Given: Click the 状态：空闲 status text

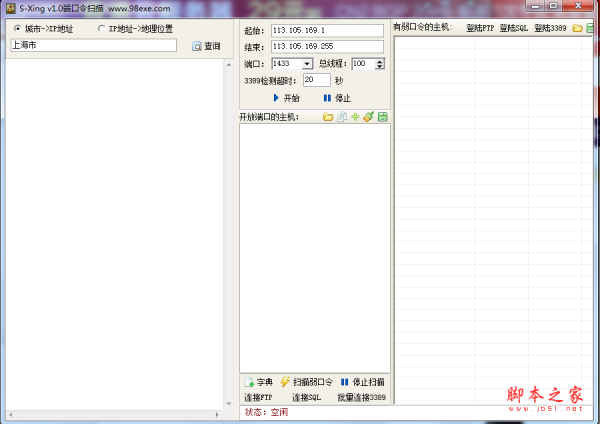Looking at the screenshot, I should point(266,412).
